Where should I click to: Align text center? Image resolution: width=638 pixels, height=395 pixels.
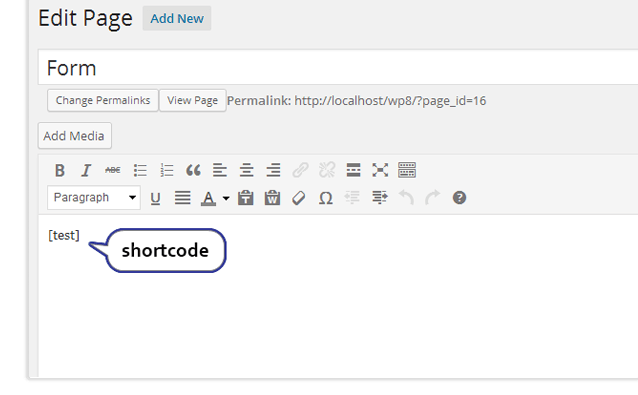coord(247,170)
